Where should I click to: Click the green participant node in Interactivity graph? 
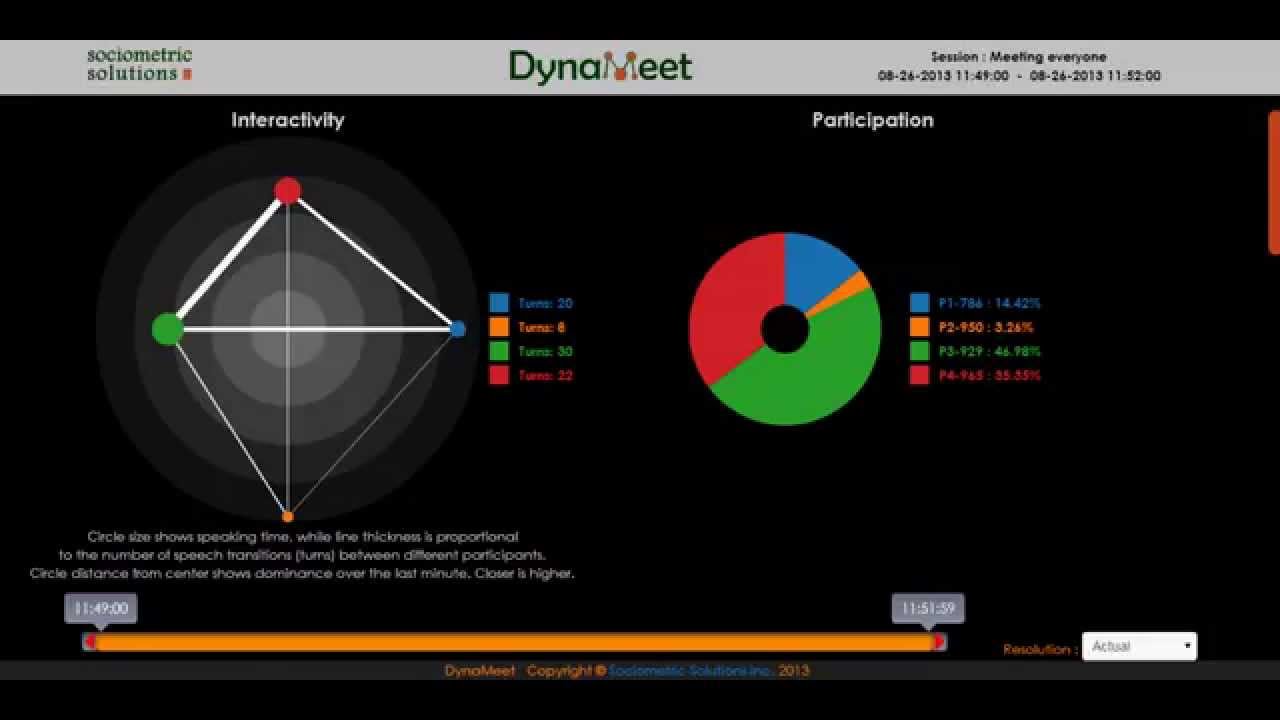pos(168,329)
